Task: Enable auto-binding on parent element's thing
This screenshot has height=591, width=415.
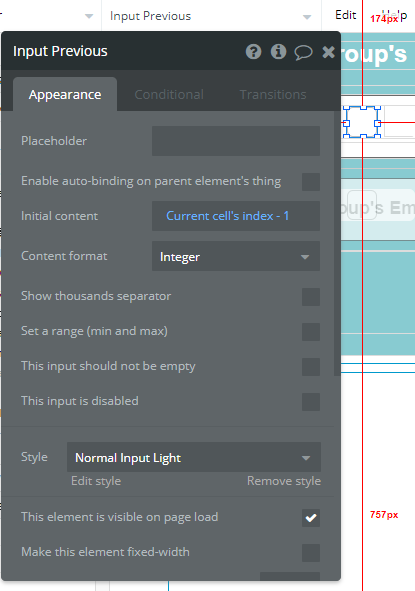Action: pyautogui.click(x=311, y=182)
